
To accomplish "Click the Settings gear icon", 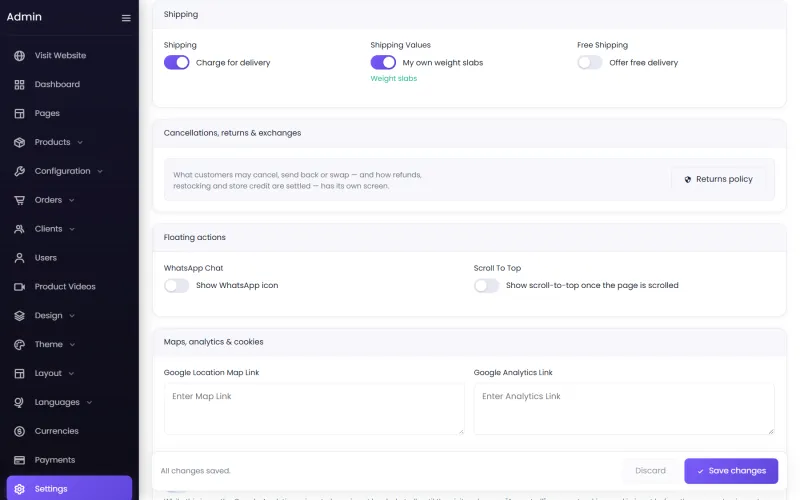I will pos(19,489).
